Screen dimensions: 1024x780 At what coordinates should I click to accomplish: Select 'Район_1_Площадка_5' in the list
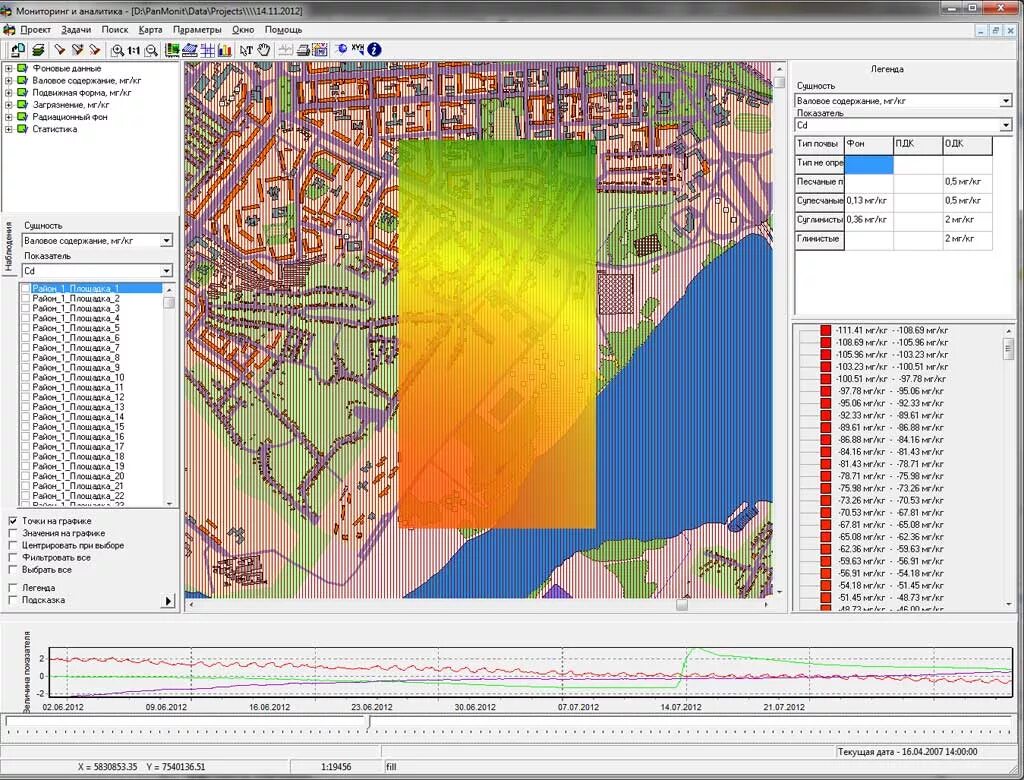[x=76, y=328]
